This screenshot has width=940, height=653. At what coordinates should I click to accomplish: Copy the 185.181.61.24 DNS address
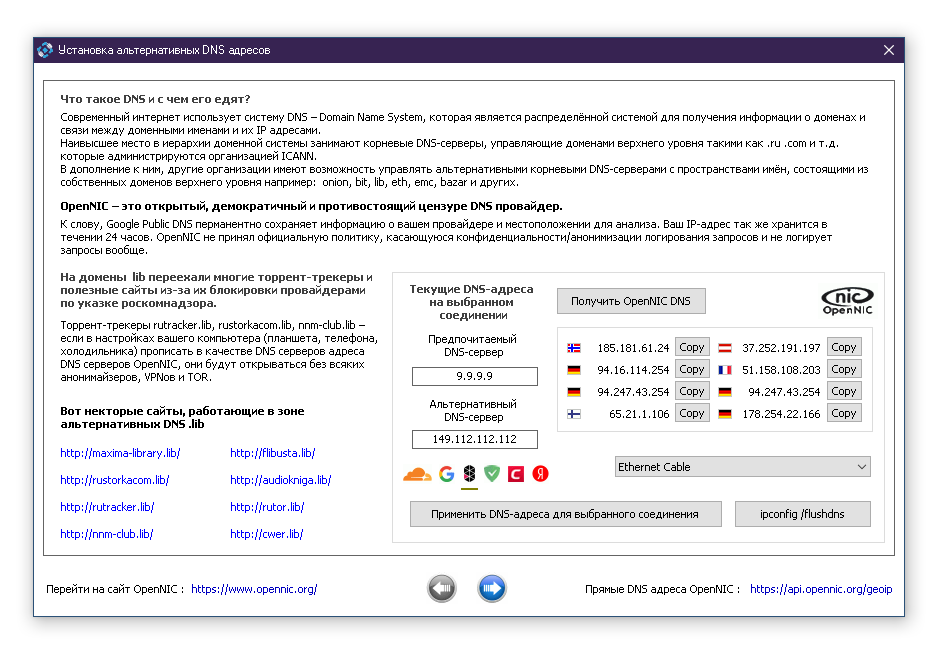(x=691, y=348)
